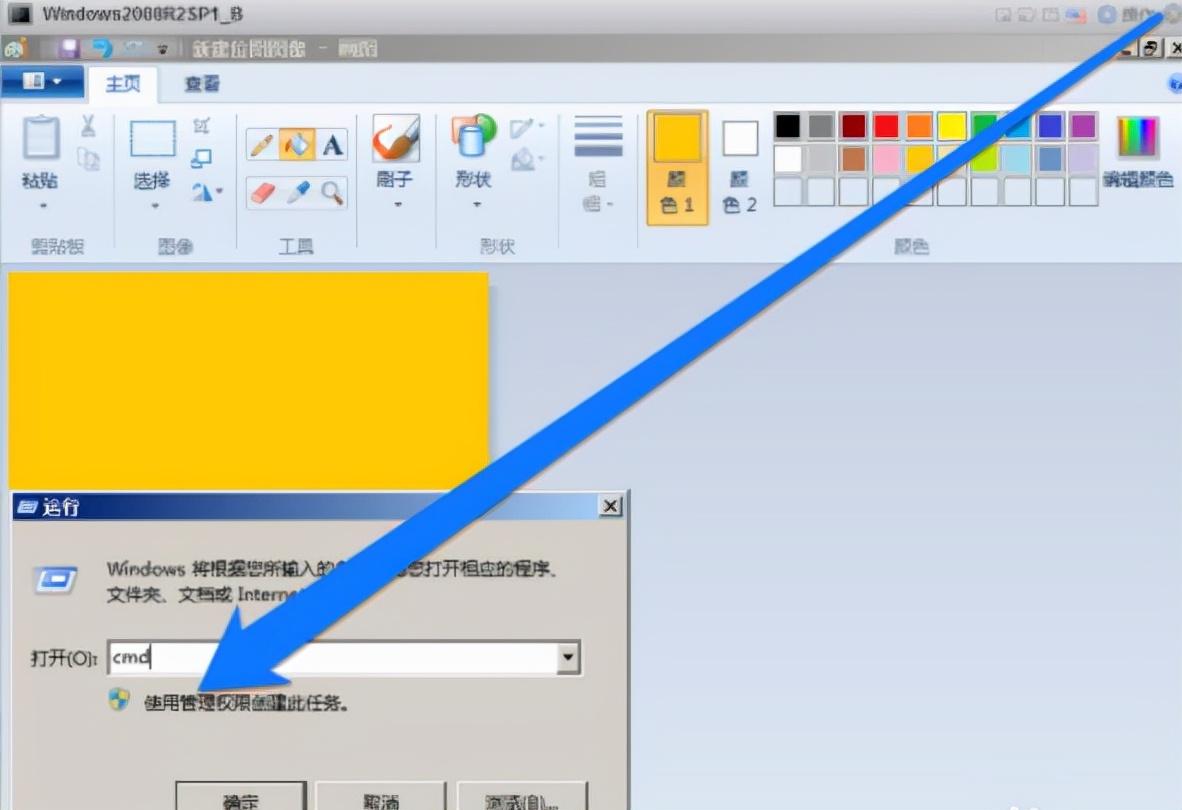
Task: Pick the white color swatch
Action: (x=787, y=159)
